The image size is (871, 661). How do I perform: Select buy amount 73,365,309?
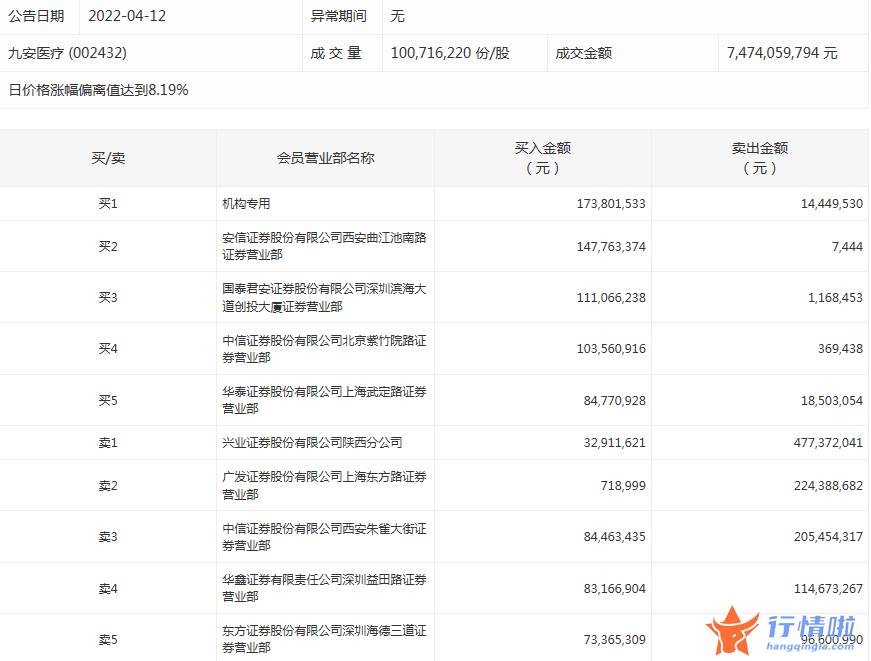point(614,639)
